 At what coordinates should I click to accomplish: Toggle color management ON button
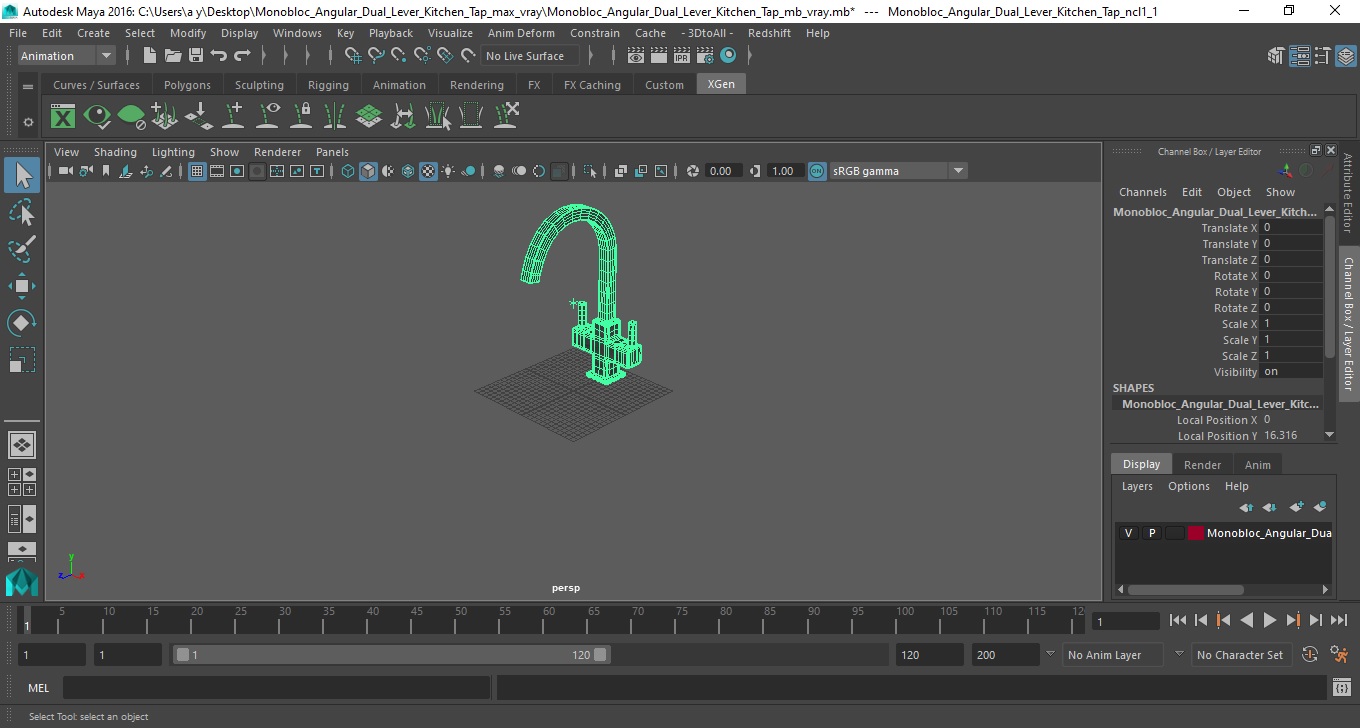click(817, 171)
